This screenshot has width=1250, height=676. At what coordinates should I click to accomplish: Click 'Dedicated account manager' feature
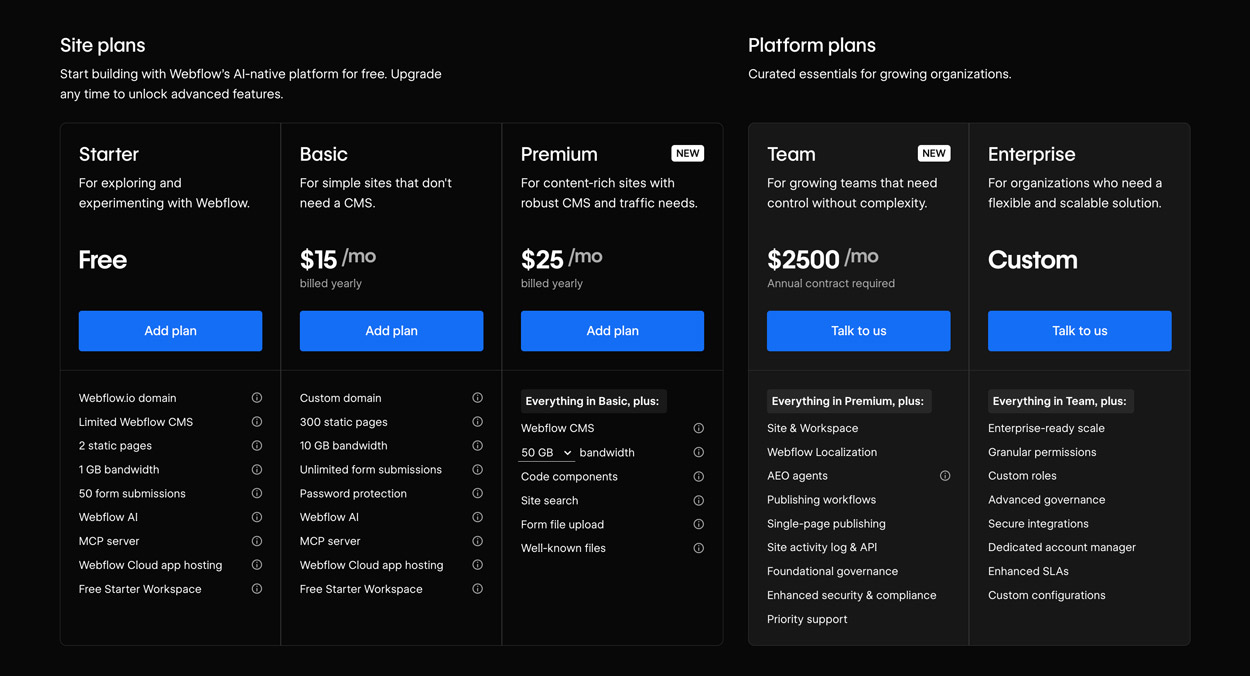click(x=1062, y=548)
